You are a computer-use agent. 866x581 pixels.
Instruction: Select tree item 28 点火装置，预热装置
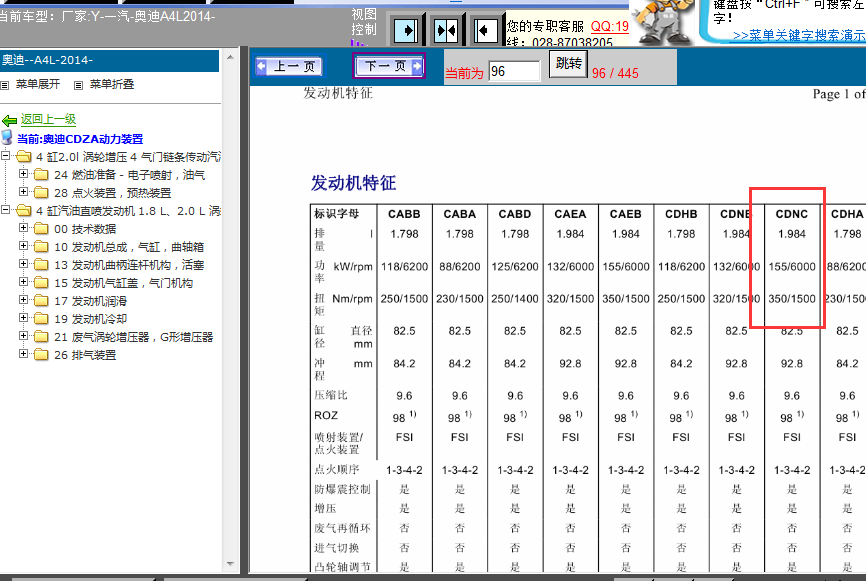[113, 193]
